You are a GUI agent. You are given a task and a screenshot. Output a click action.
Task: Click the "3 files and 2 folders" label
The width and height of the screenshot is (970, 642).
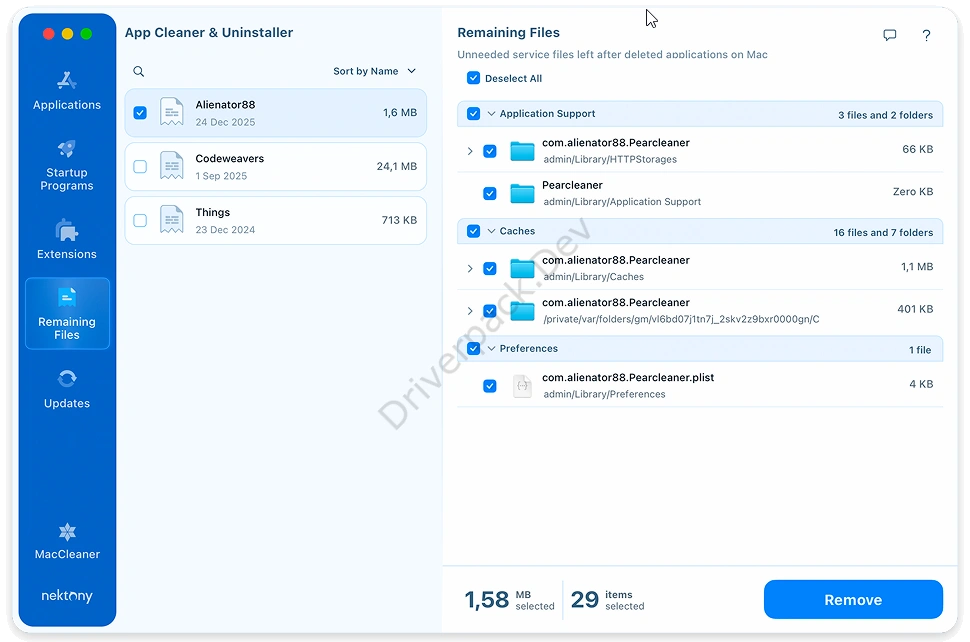pos(885,115)
